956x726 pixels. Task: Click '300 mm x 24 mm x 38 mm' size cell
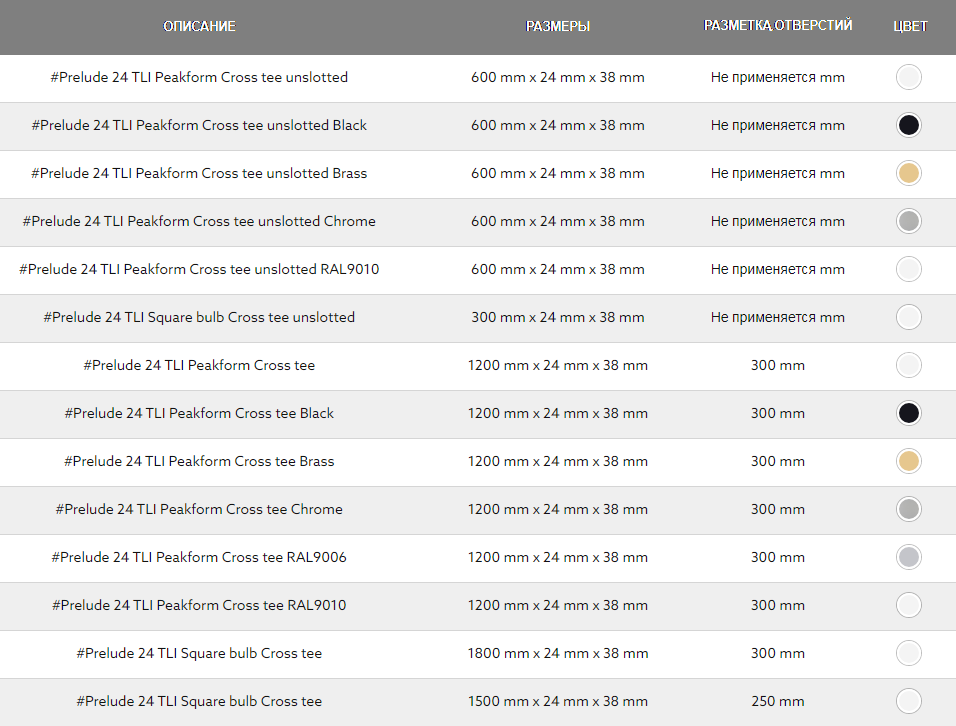coord(558,318)
